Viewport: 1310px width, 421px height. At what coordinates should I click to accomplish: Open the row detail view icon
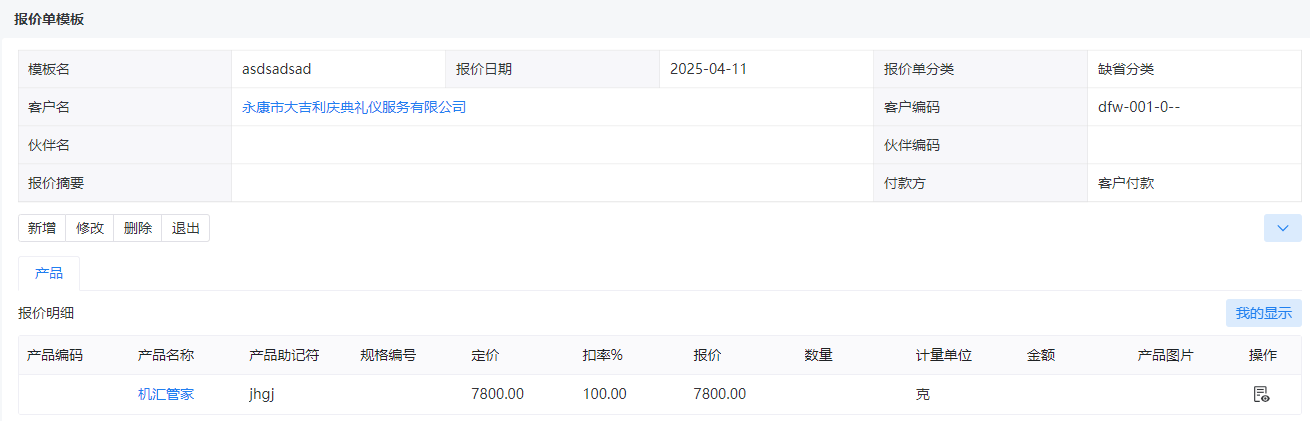(1261, 394)
